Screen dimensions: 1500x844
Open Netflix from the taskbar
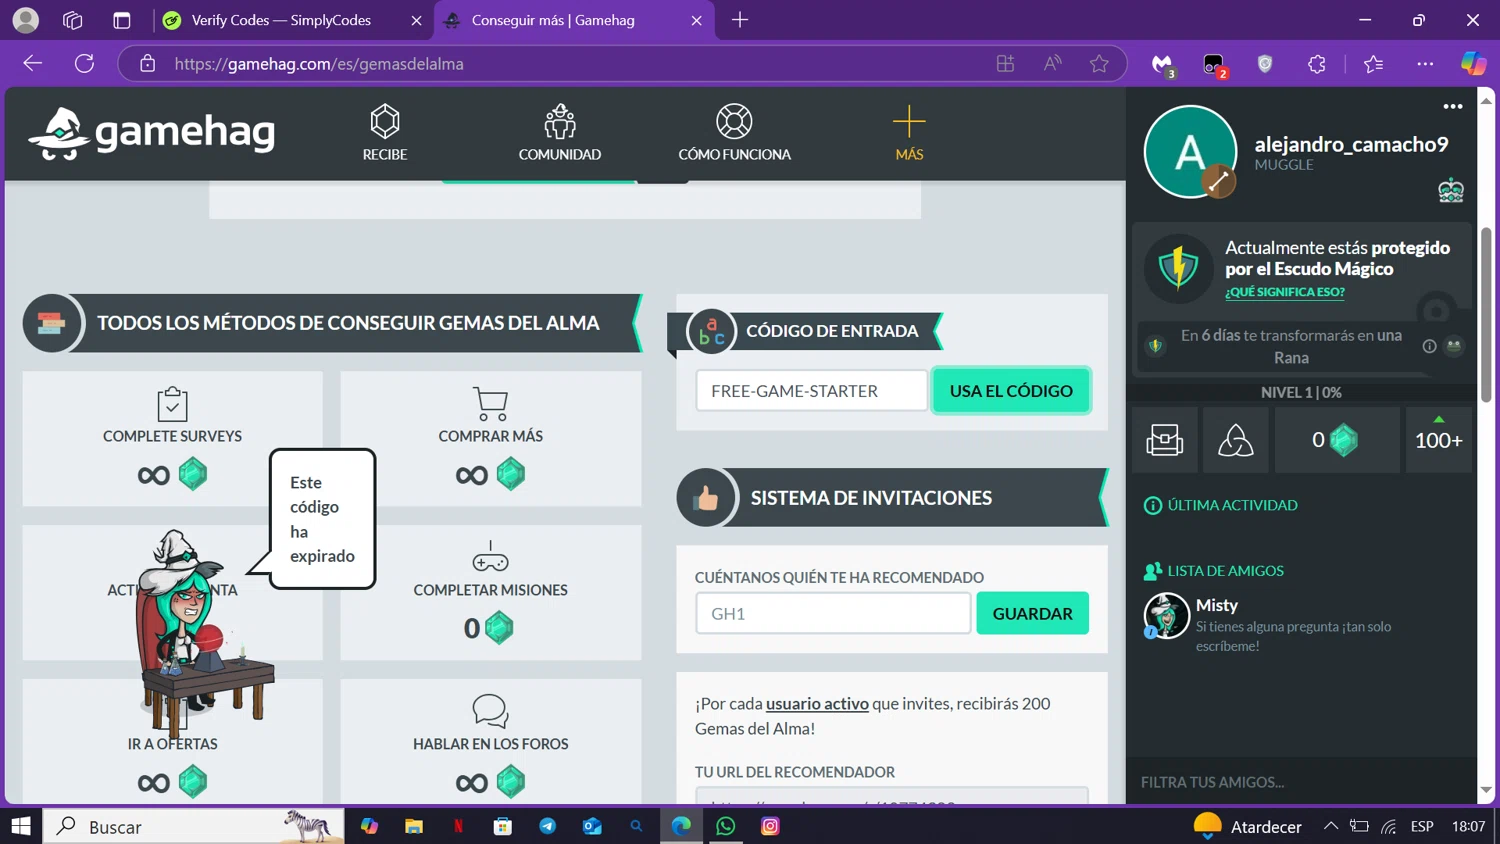pos(458,826)
